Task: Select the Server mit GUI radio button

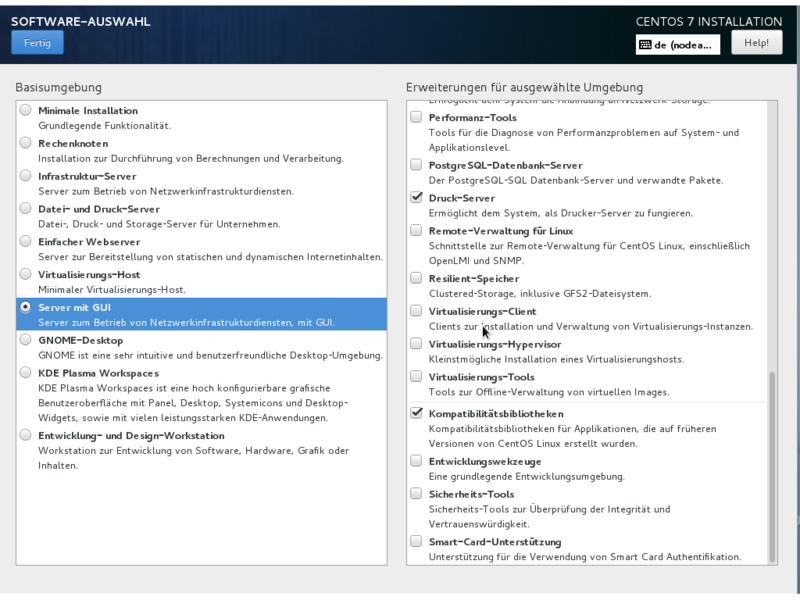Action: 26,307
